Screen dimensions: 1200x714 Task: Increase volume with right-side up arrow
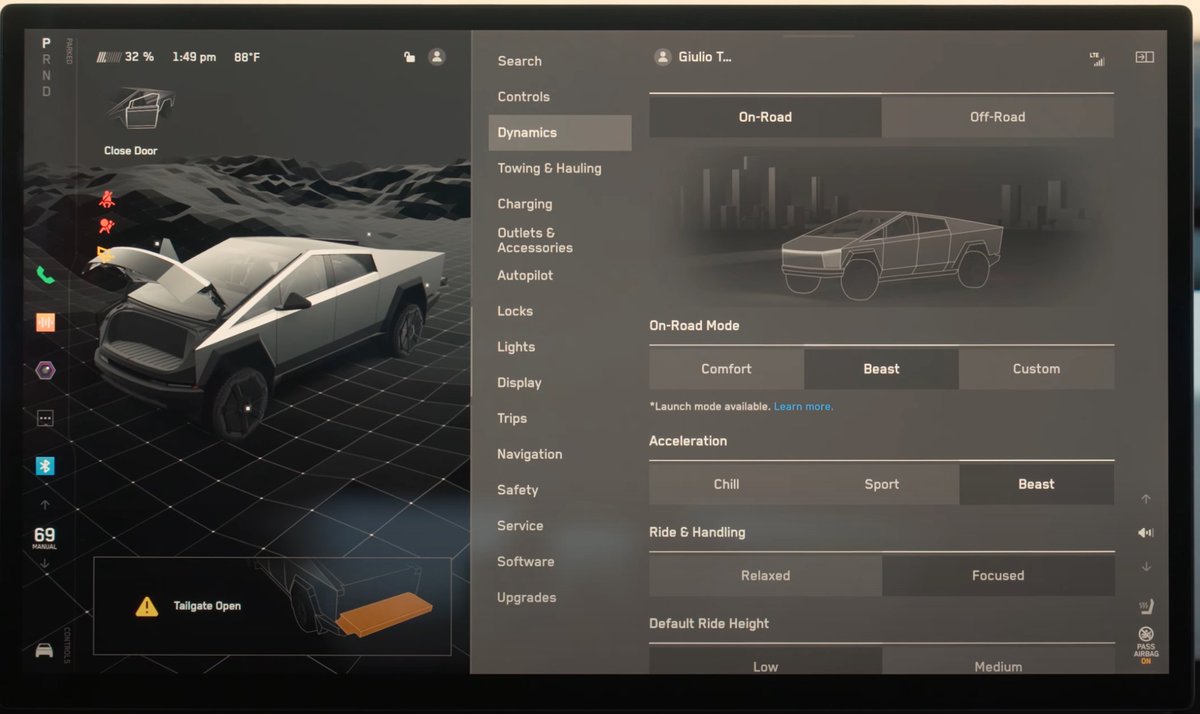[x=1146, y=499]
